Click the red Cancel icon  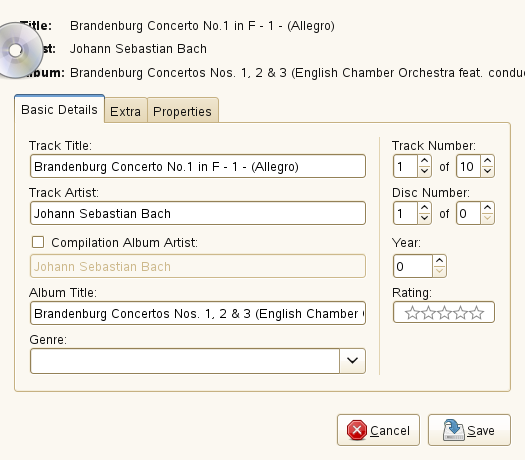(357, 430)
